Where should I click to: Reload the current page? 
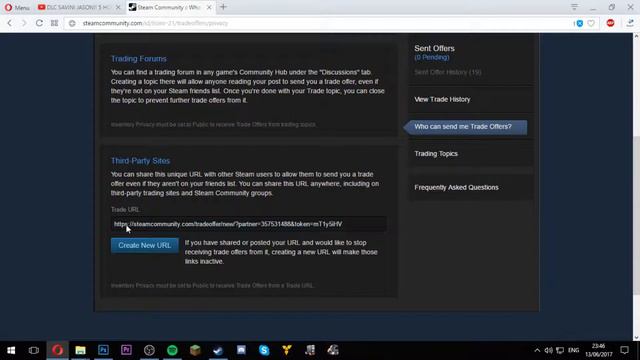[x=39, y=23]
